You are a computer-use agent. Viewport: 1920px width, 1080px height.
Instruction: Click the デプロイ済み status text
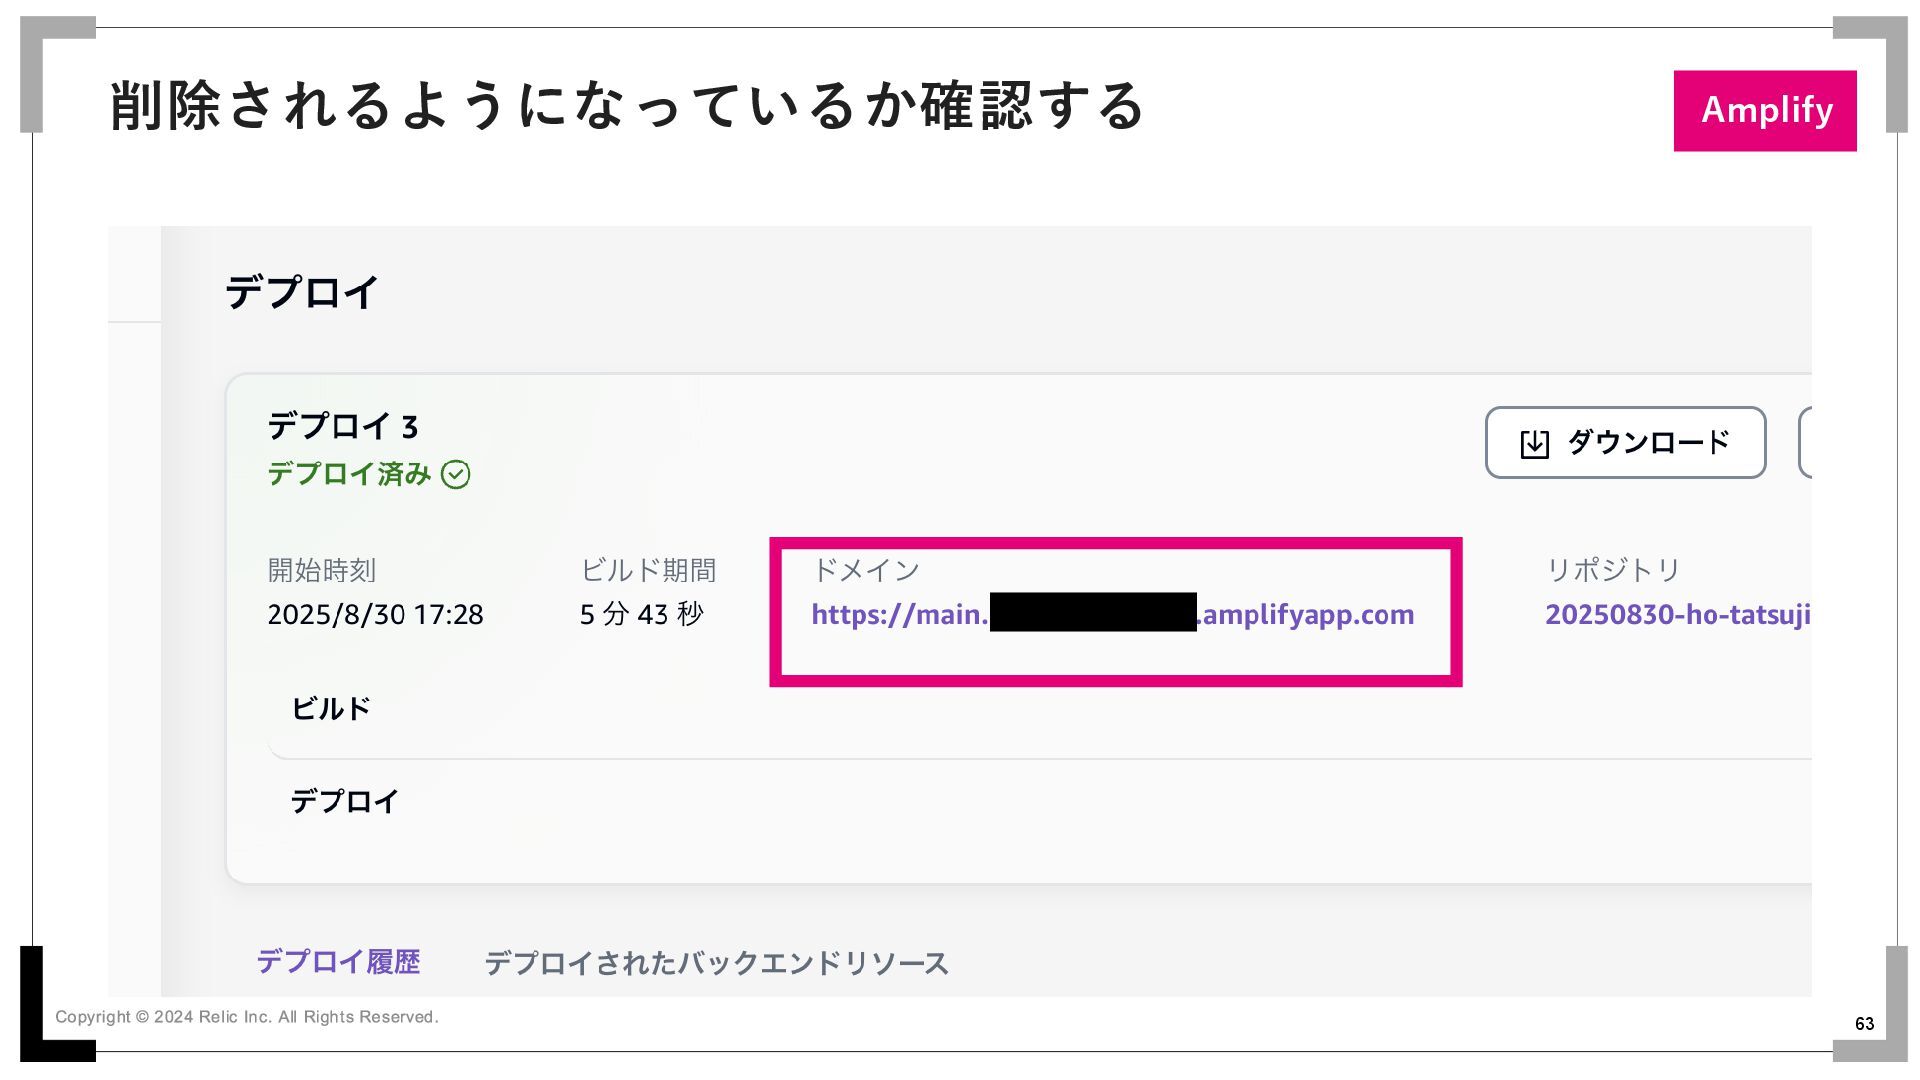(x=349, y=474)
